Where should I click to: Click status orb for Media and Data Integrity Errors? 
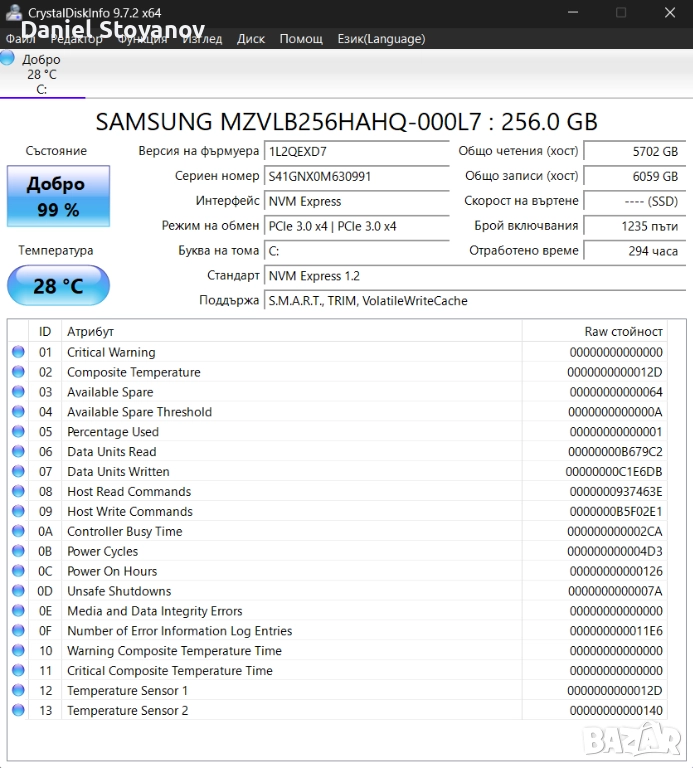[18, 610]
